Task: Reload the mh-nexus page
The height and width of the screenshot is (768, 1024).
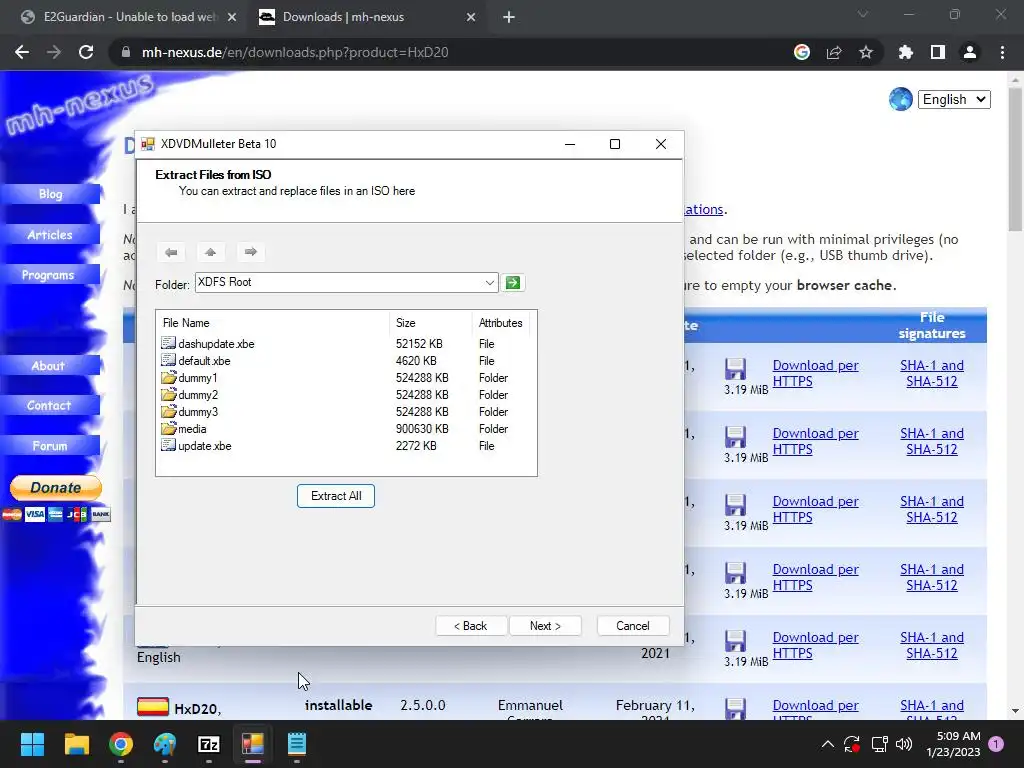Action: [x=86, y=52]
